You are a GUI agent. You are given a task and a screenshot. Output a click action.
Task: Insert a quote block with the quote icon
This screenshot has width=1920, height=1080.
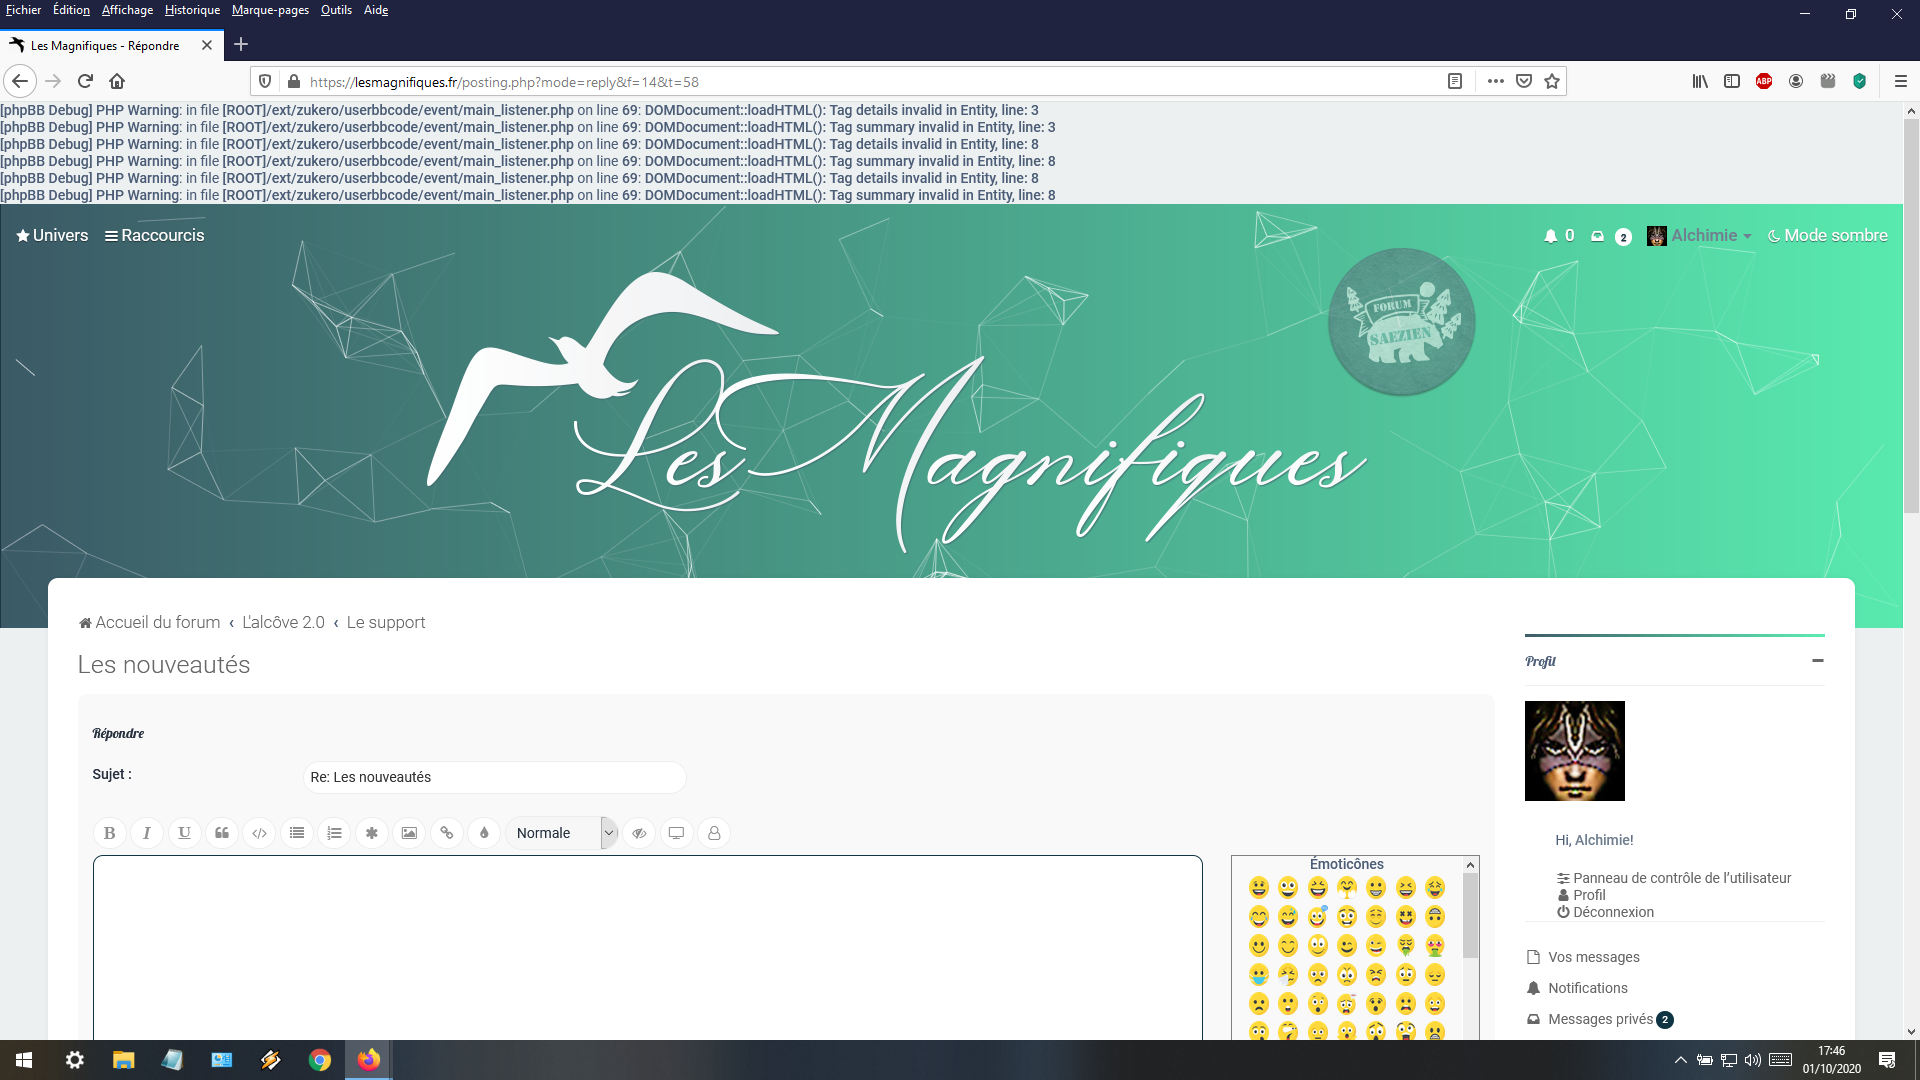[x=222, y=833]
